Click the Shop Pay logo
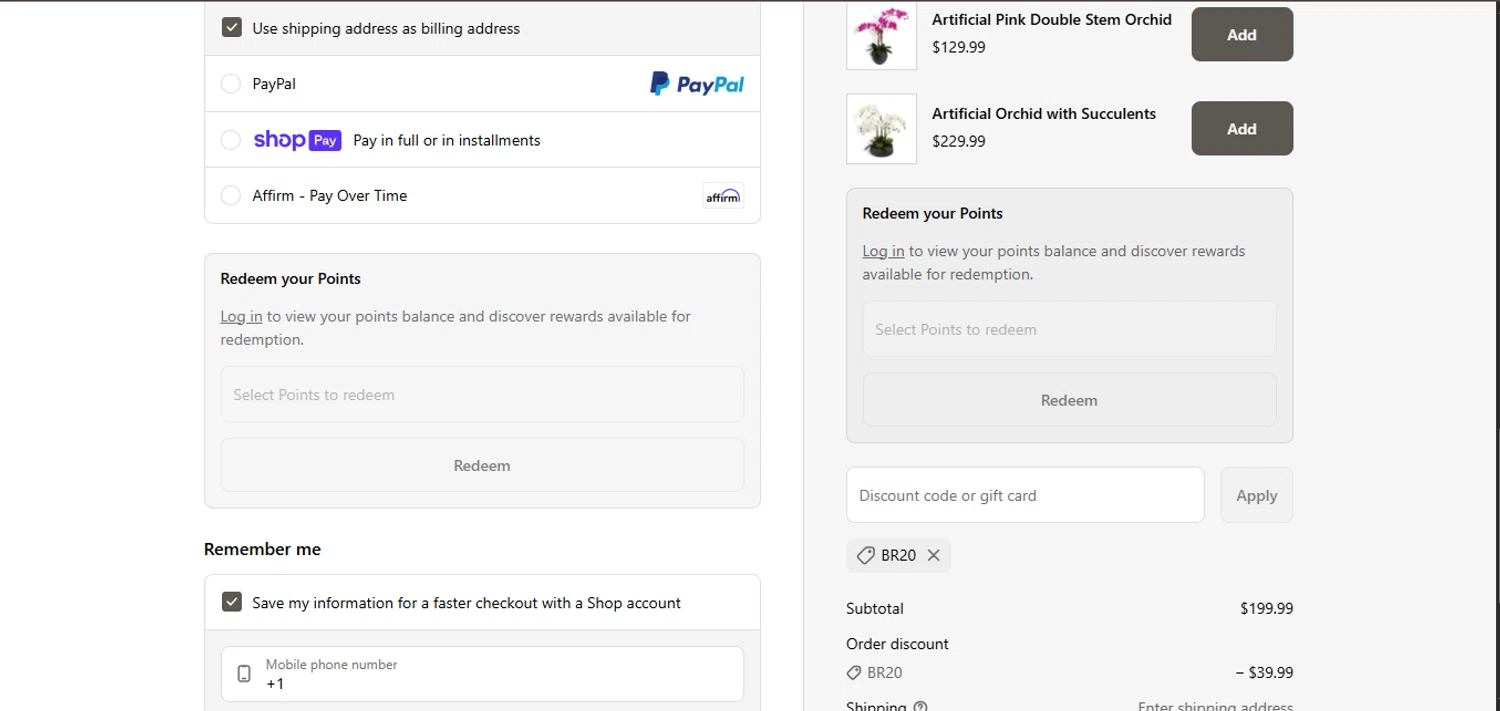 [x=297, y=140]
